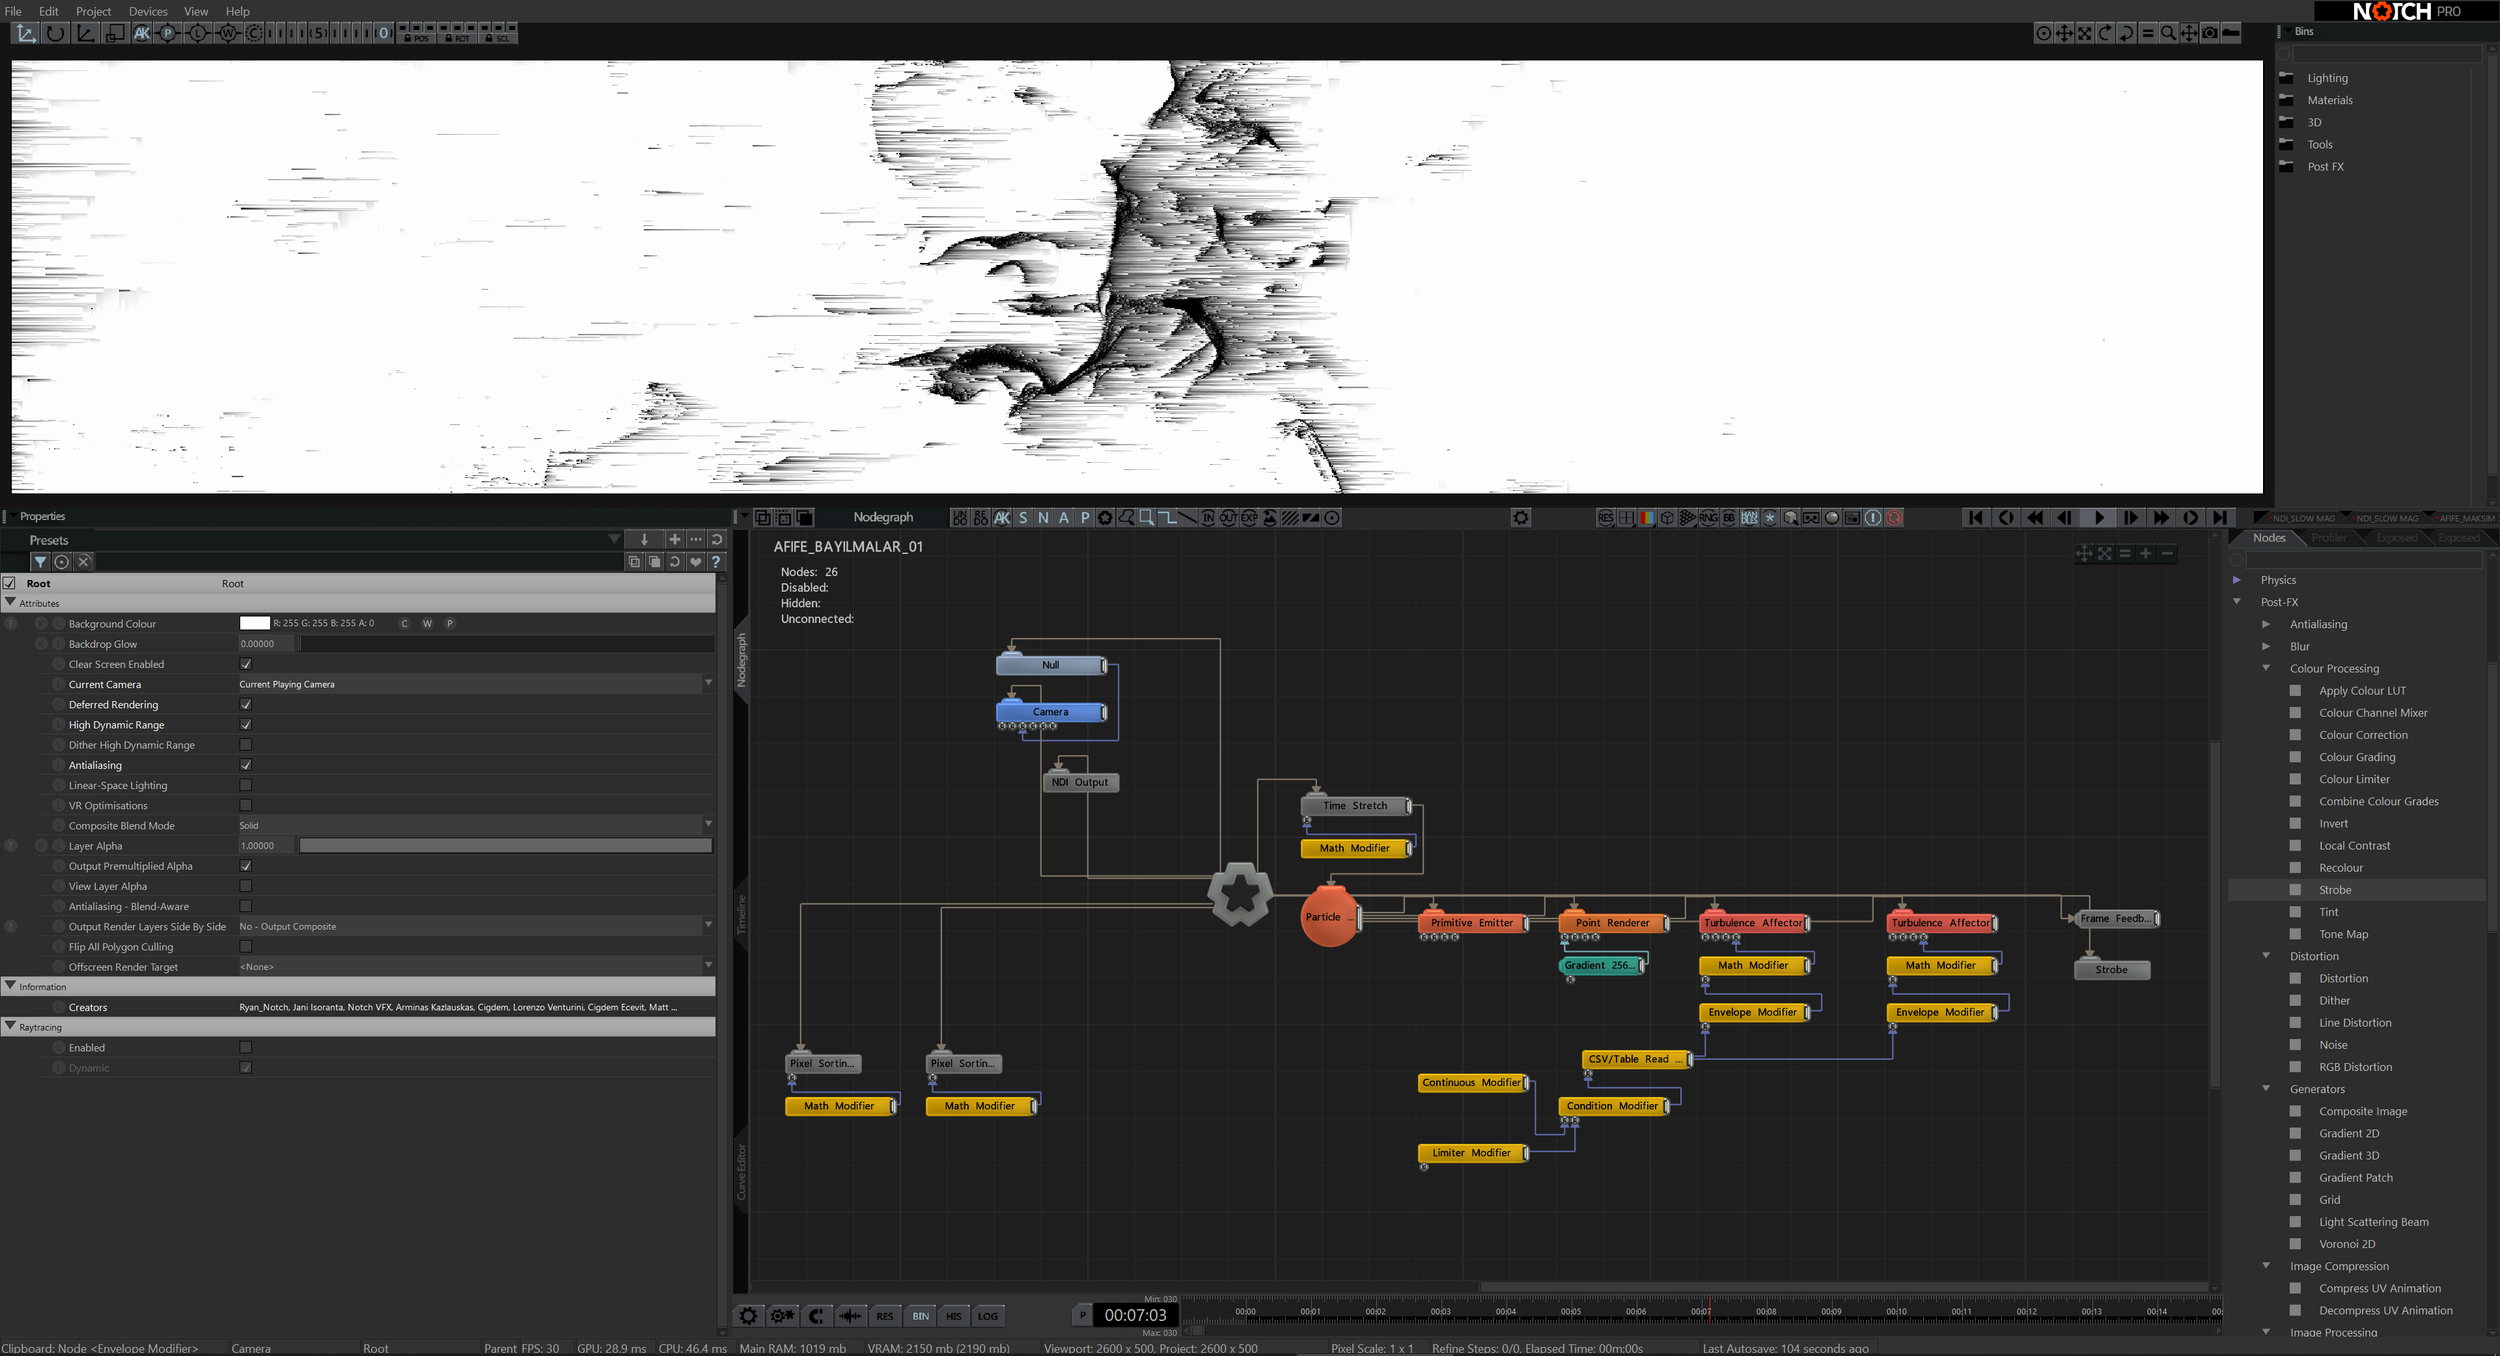The height and width of the screenshot is (1356, 2500).
Task: Expand the Physics node category
Action: (2237, 580)
